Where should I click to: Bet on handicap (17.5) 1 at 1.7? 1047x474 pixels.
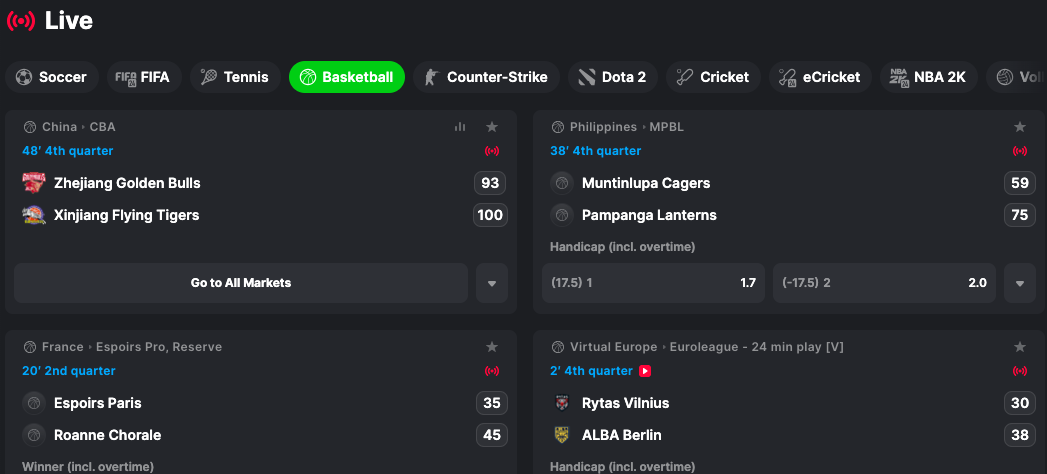click(x=654, y=283)
